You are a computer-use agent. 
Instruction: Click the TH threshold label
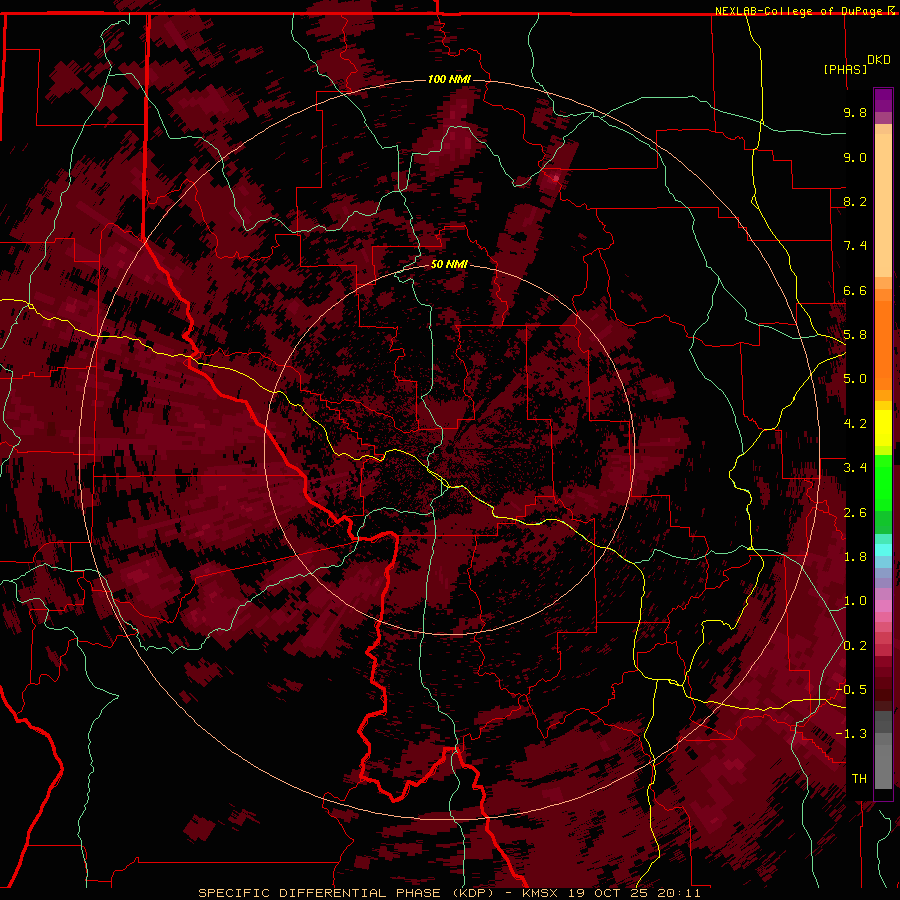click(859, 779)
